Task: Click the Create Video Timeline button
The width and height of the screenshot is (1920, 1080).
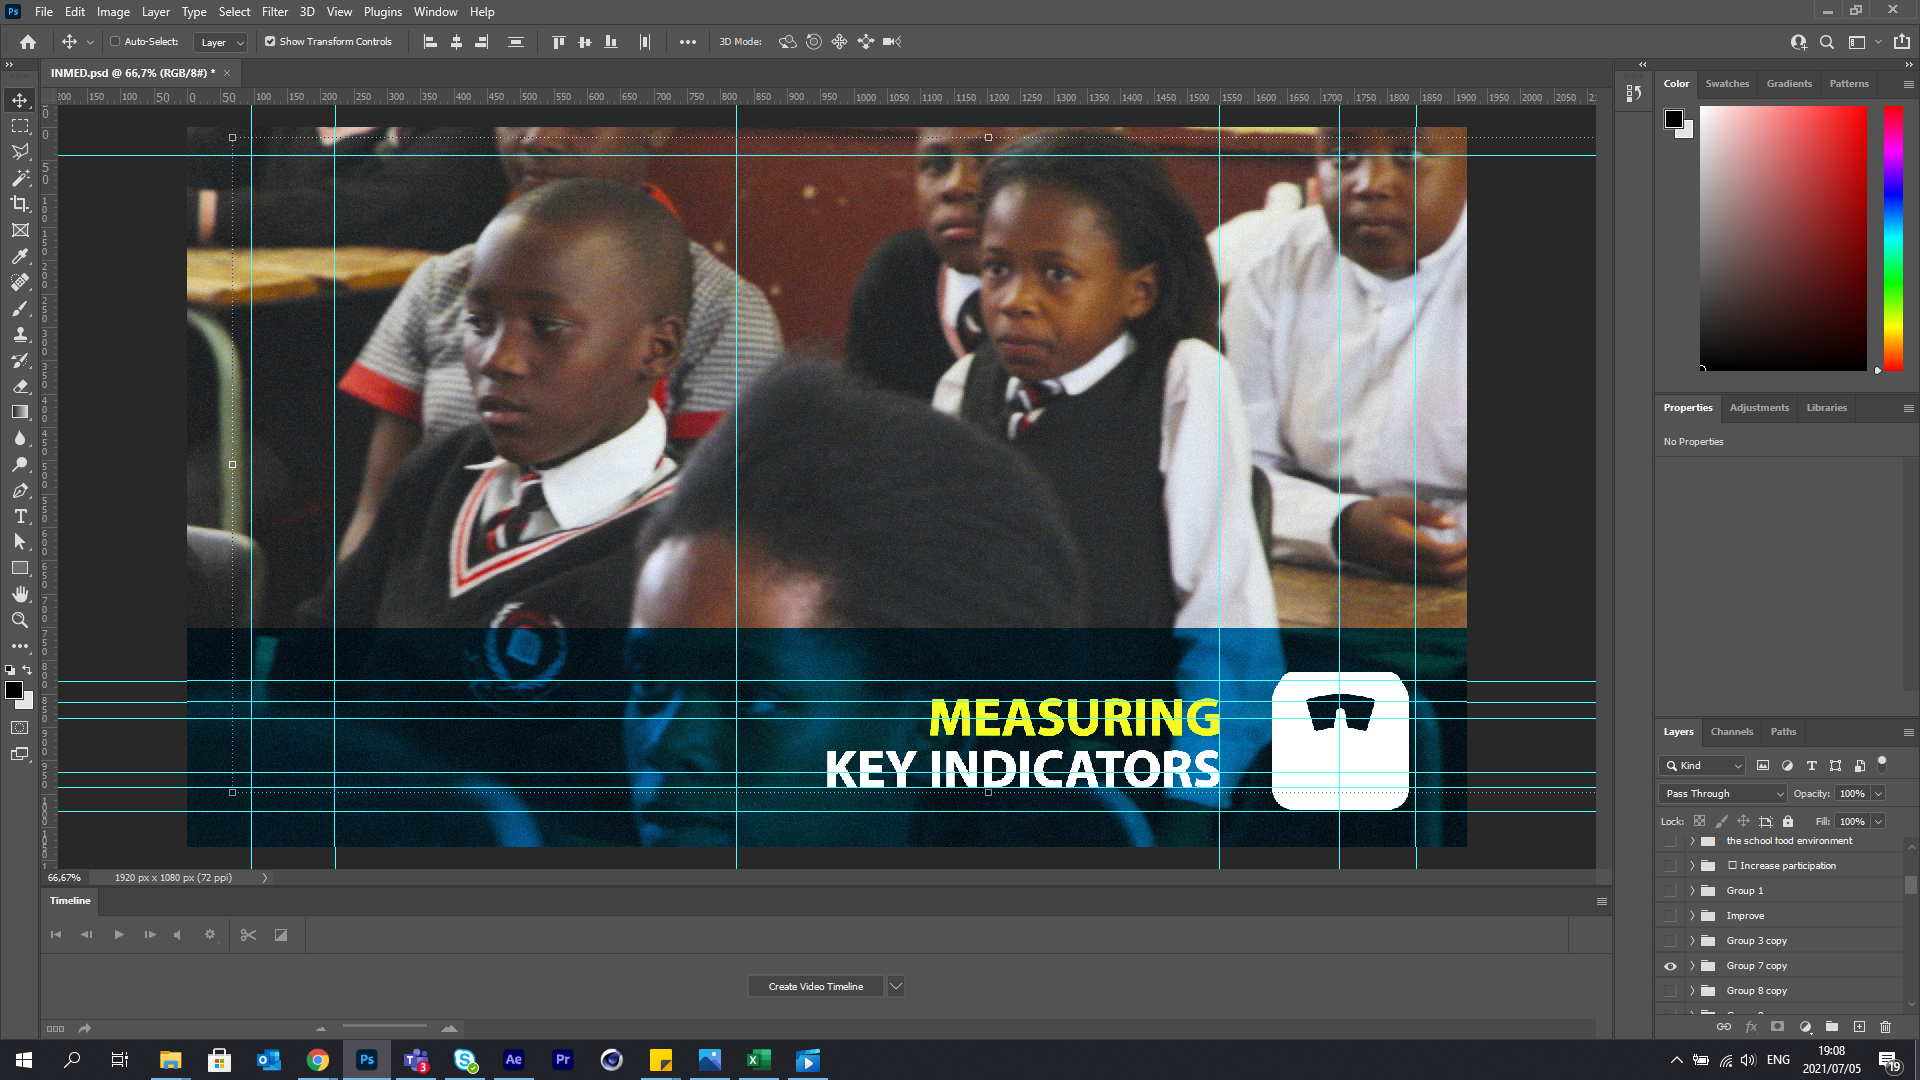Action: [x=815, y=986]
